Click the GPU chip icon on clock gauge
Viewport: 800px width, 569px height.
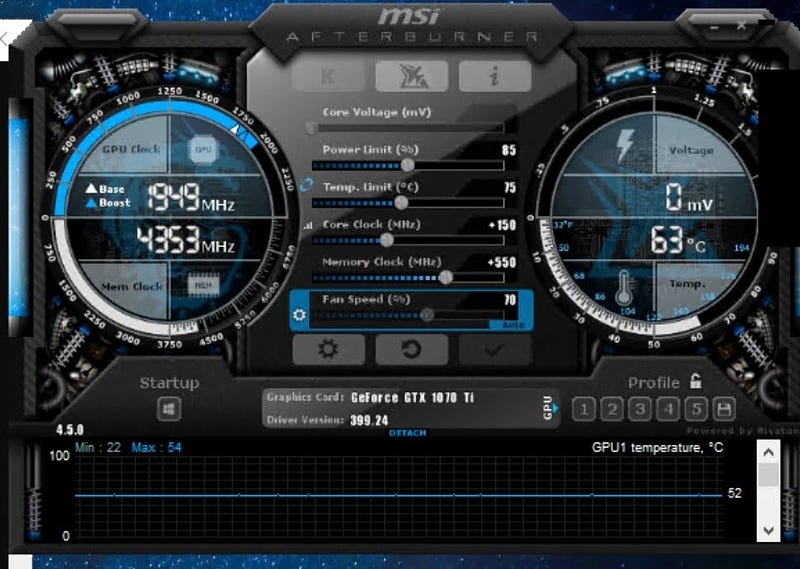[203, 150]
